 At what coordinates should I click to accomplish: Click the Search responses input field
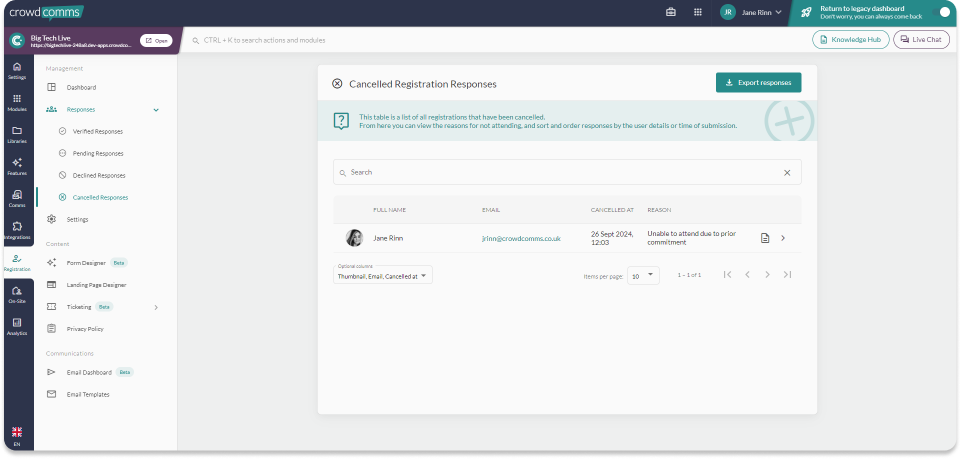(560, 172)
